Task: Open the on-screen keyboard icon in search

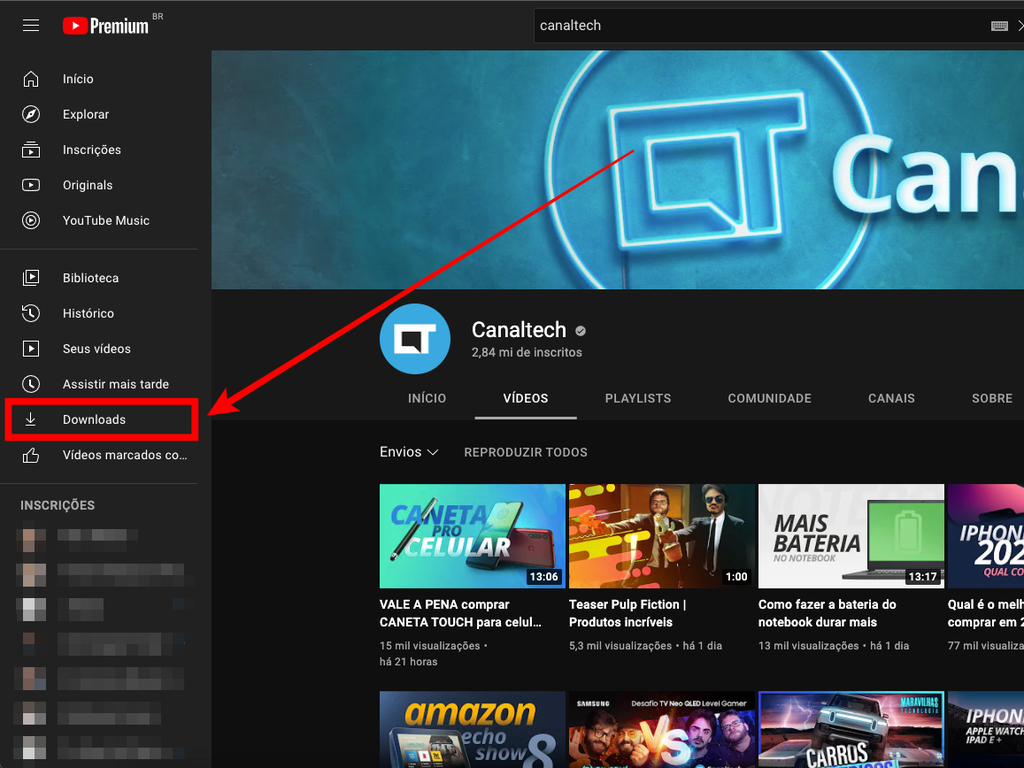Action: (x=999, y=25)
